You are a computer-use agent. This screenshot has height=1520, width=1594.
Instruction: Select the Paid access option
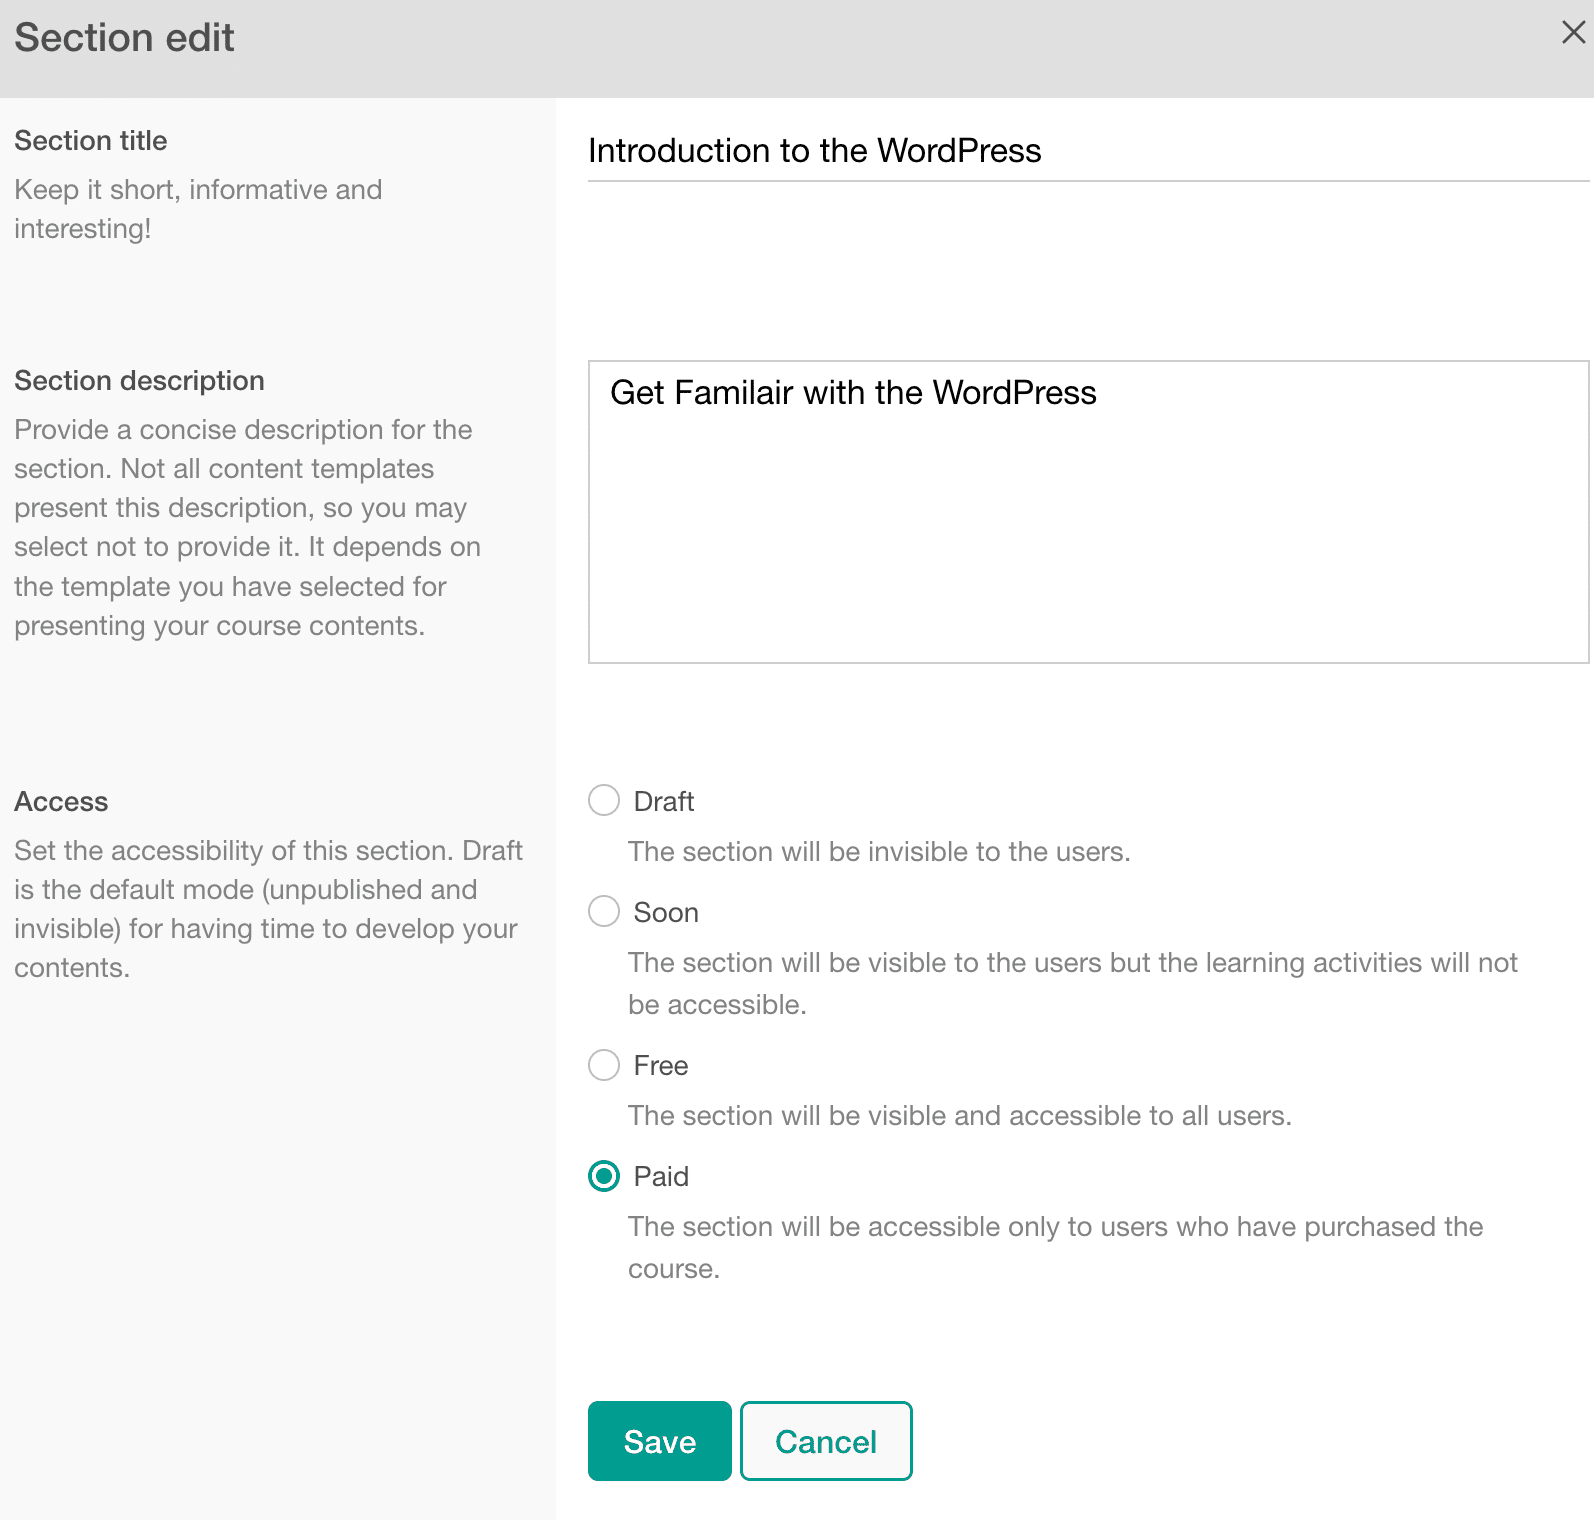pos(604,1177)
